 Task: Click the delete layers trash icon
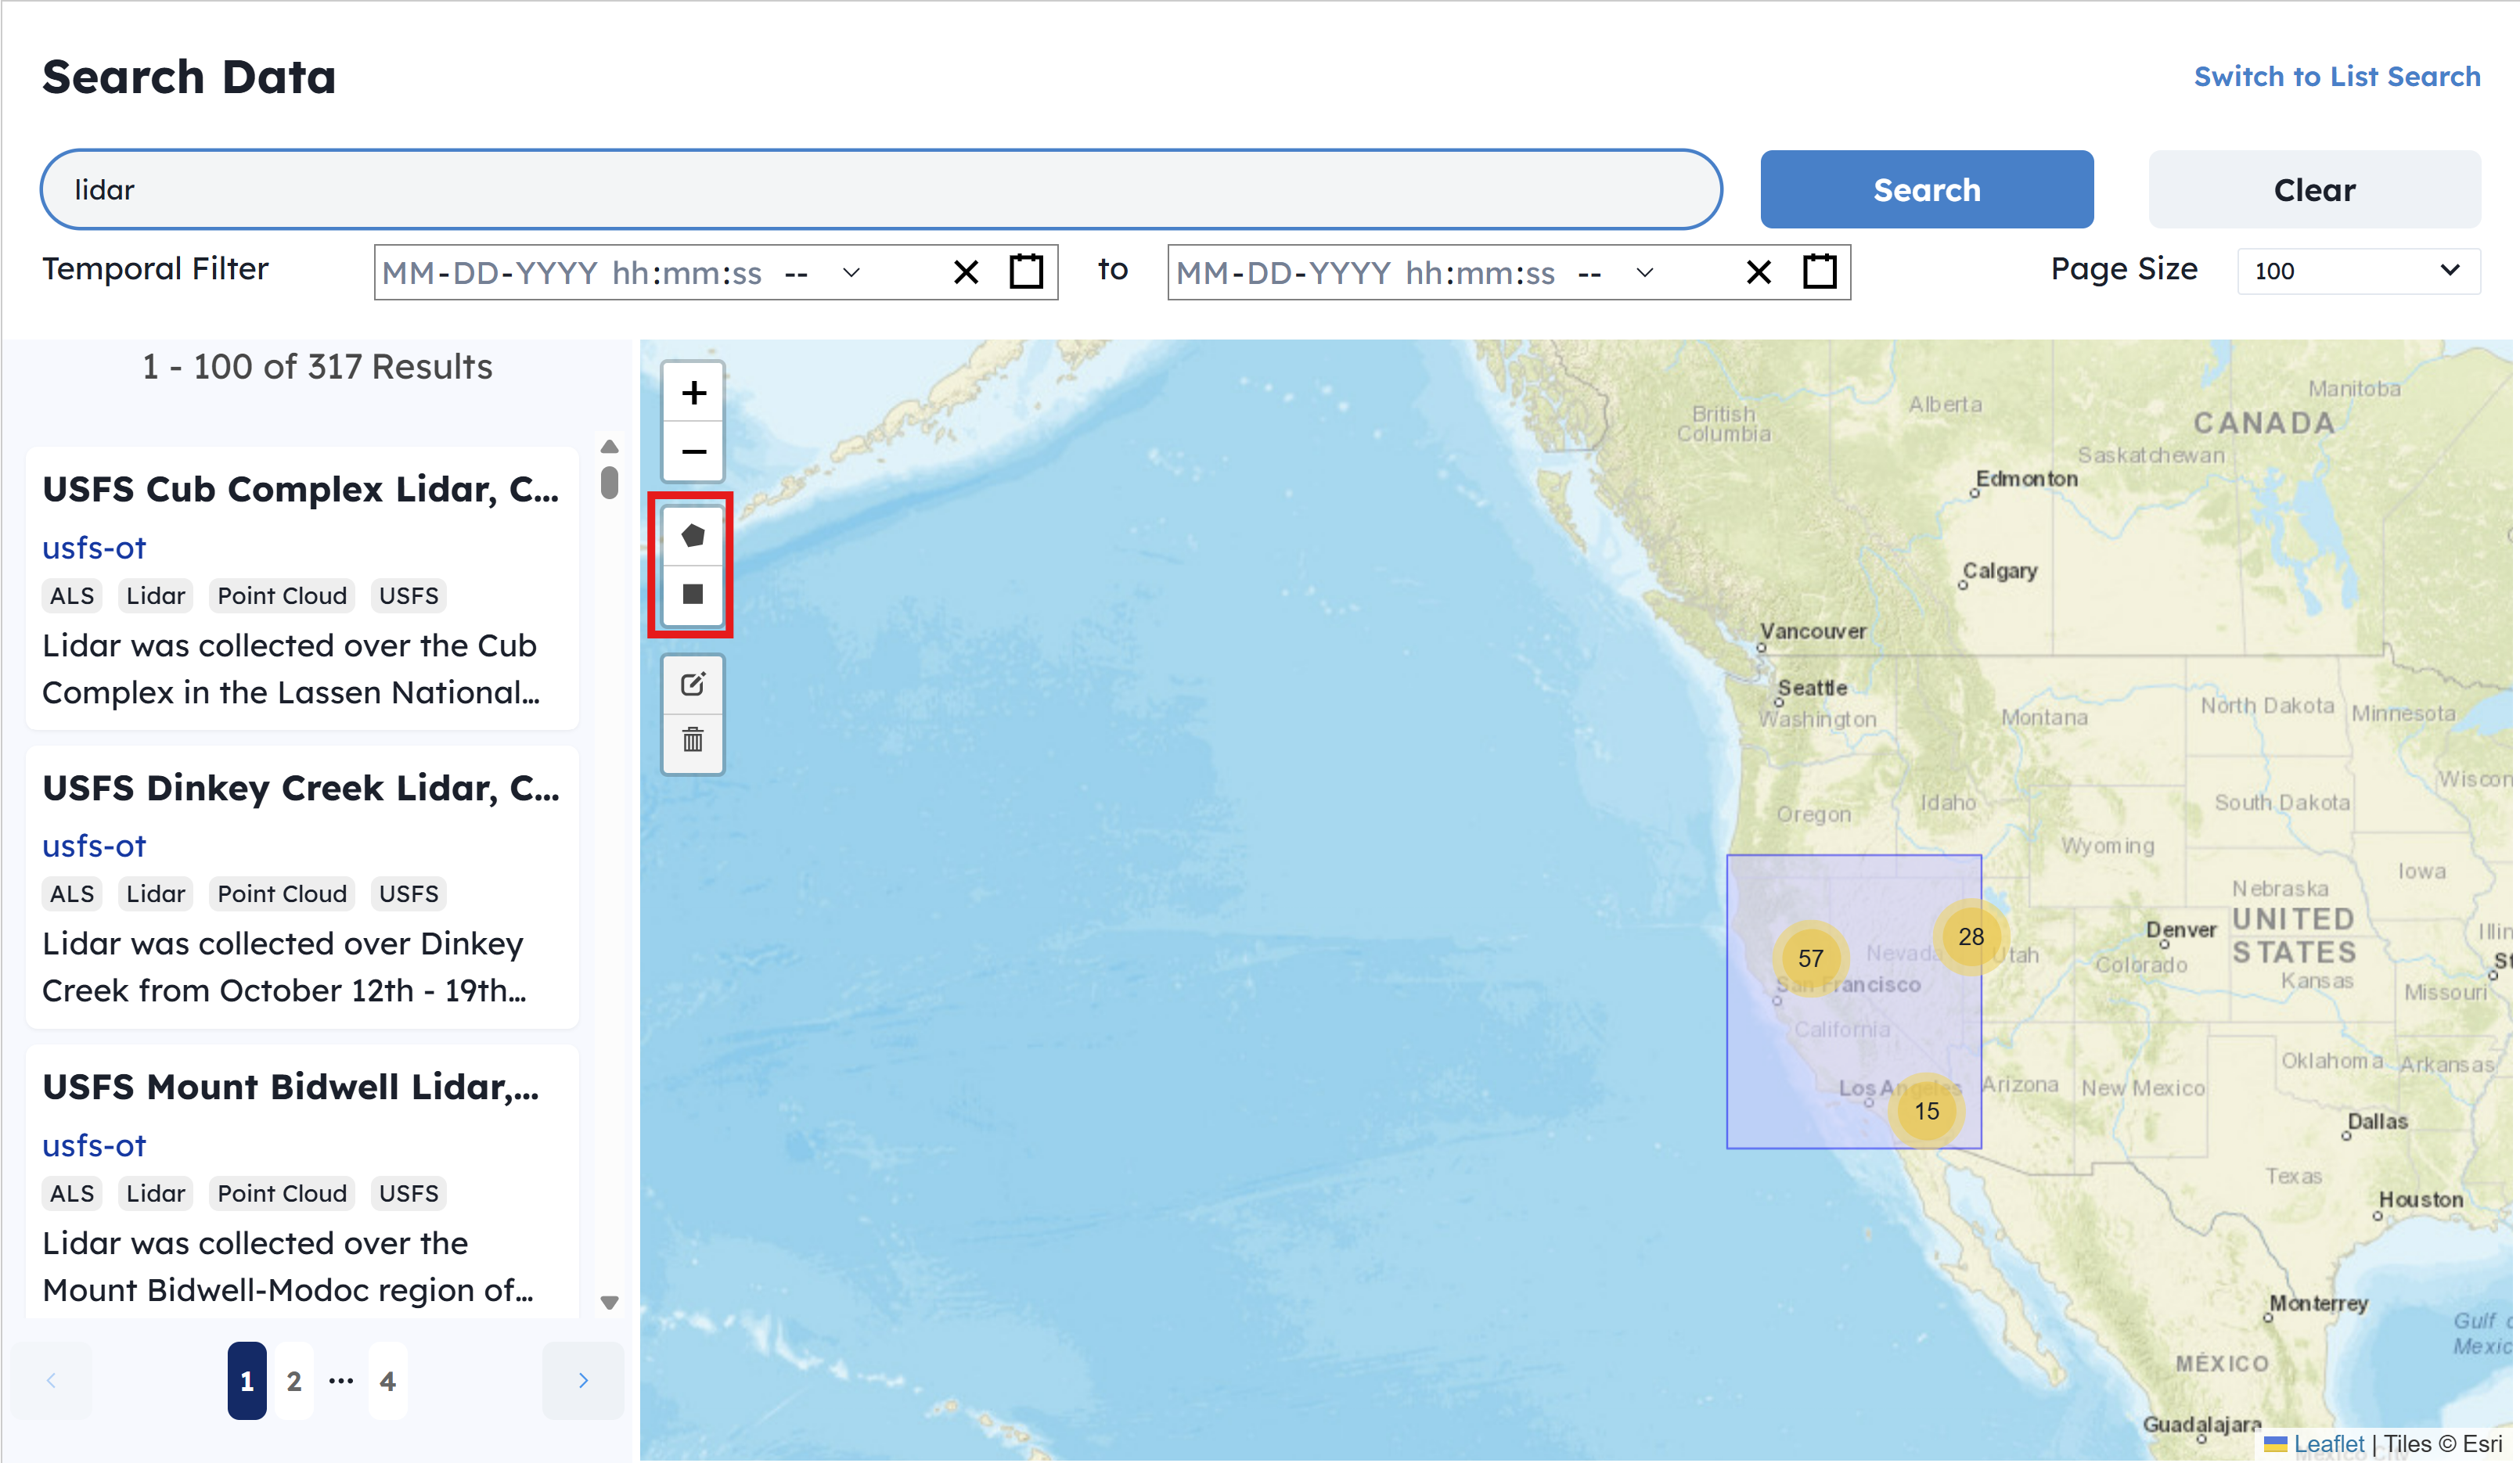tap(693, 741)
